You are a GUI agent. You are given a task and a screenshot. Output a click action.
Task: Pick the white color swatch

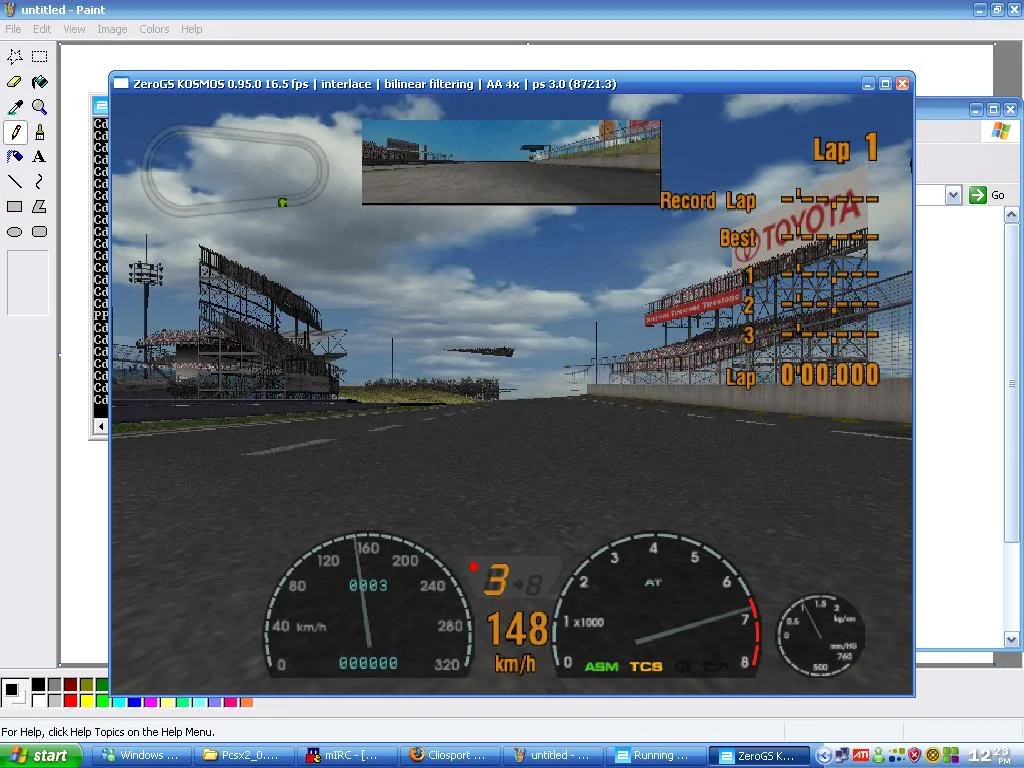tap(39, 701)
